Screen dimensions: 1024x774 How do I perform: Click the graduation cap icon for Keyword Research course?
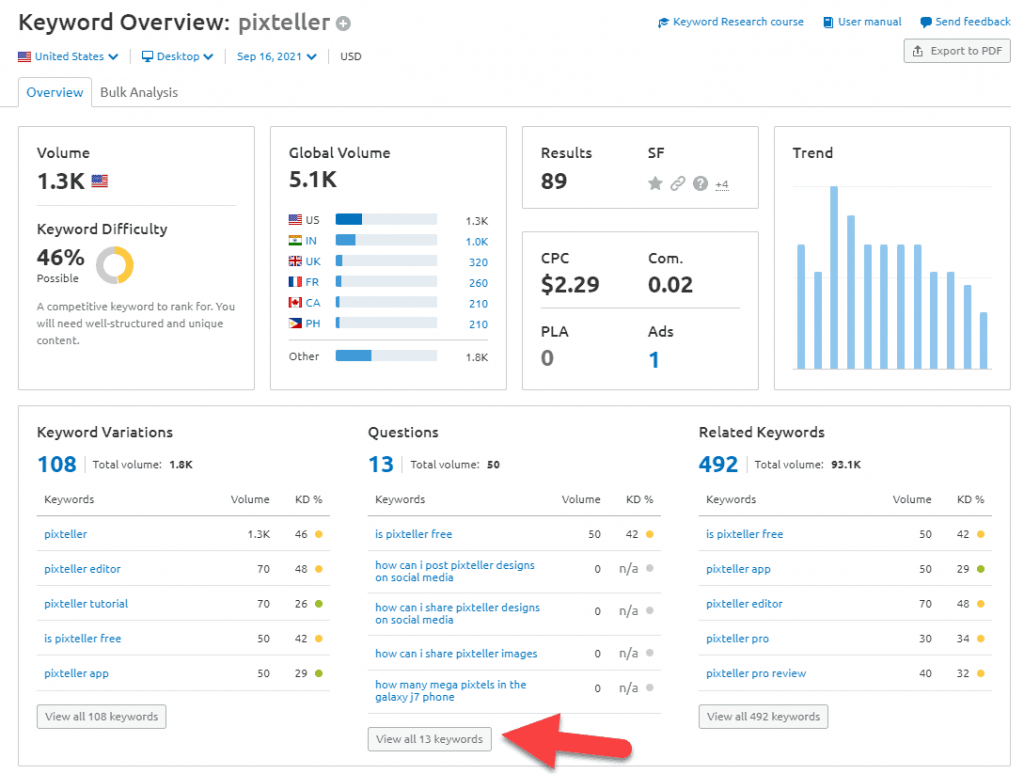663,22
